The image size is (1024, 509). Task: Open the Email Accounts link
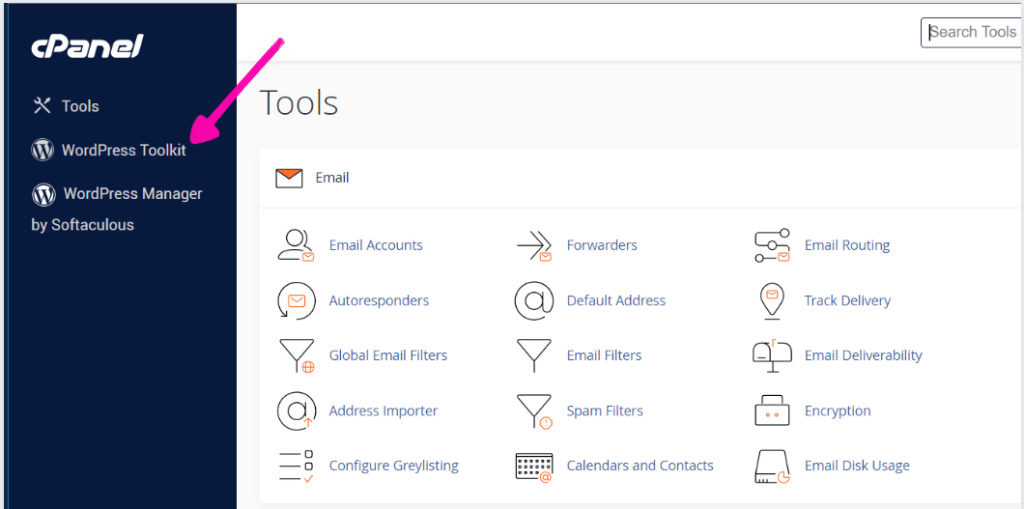[x=376, y=246]
